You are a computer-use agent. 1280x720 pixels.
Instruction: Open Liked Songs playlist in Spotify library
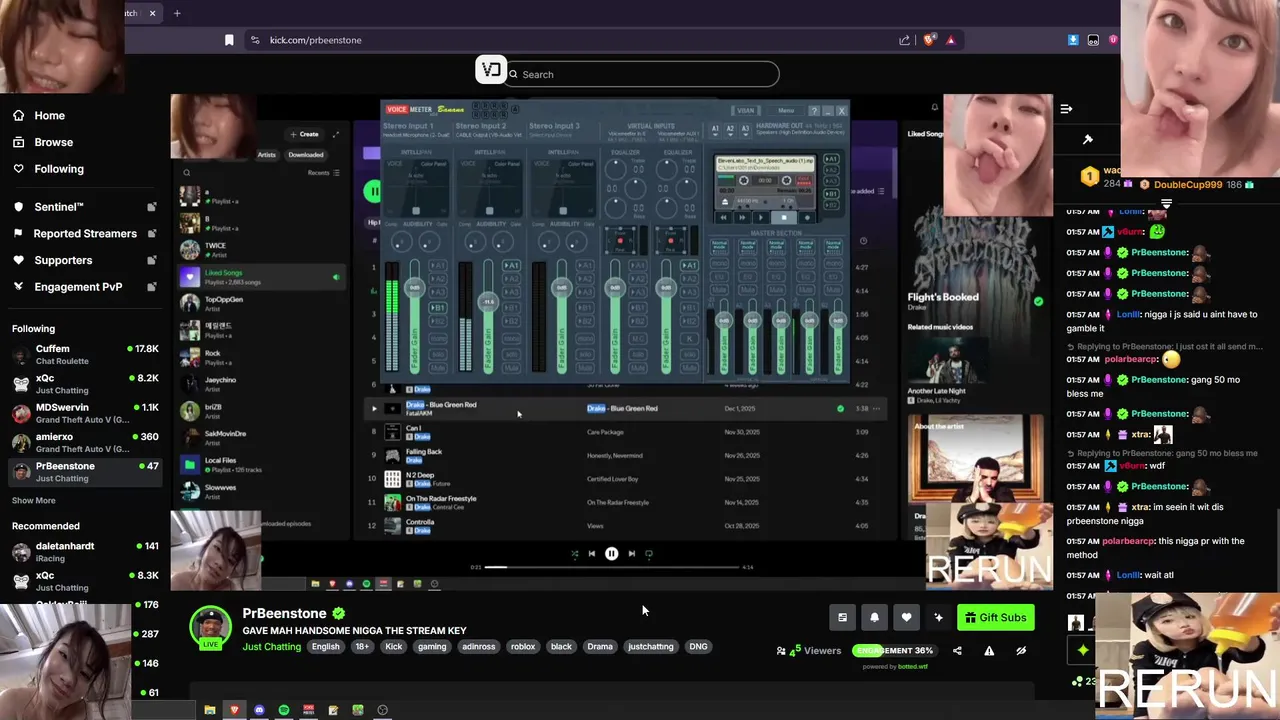[260, 275]
